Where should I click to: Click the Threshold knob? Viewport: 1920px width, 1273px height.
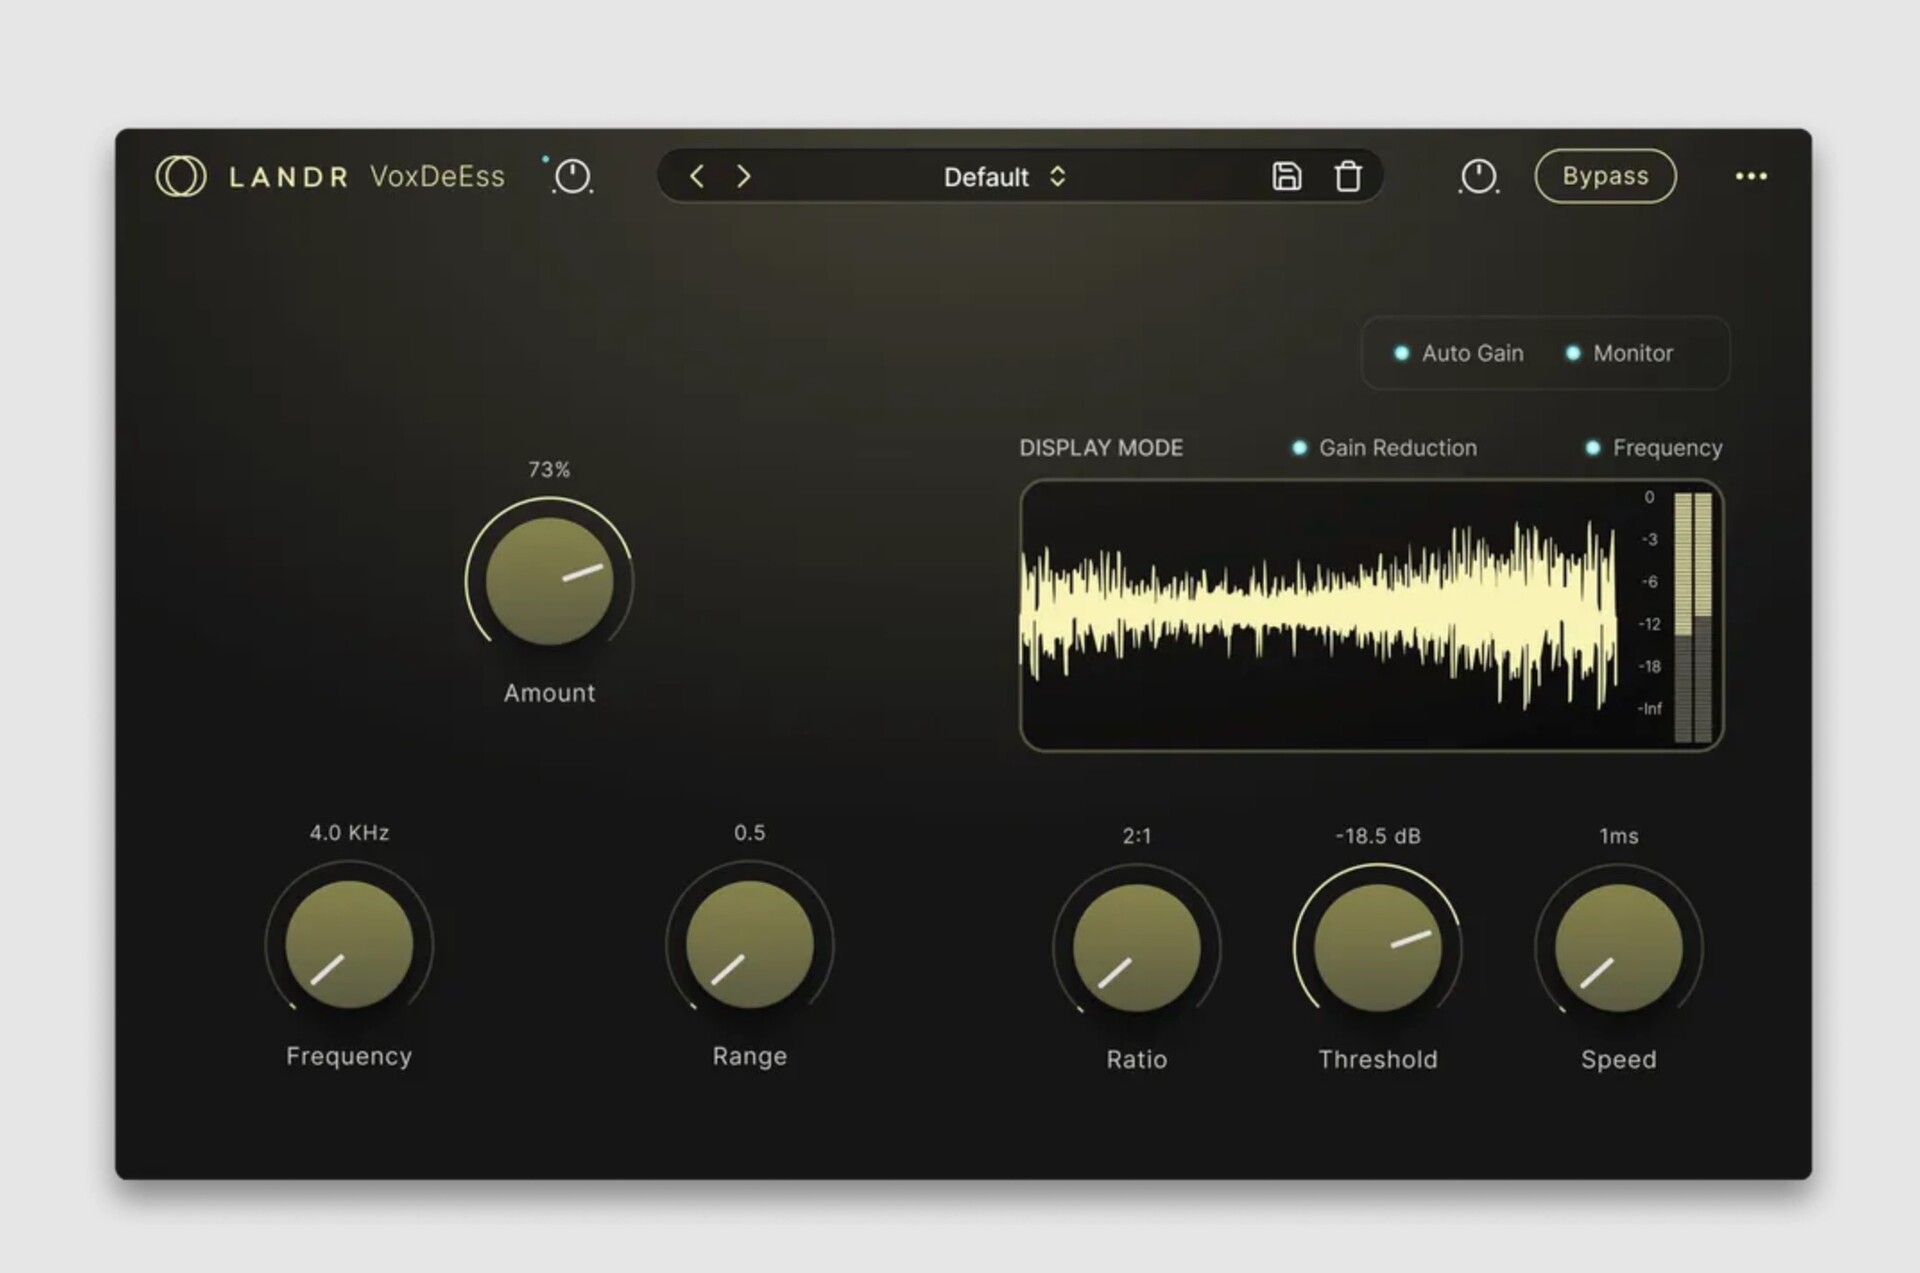point(1377,947)
